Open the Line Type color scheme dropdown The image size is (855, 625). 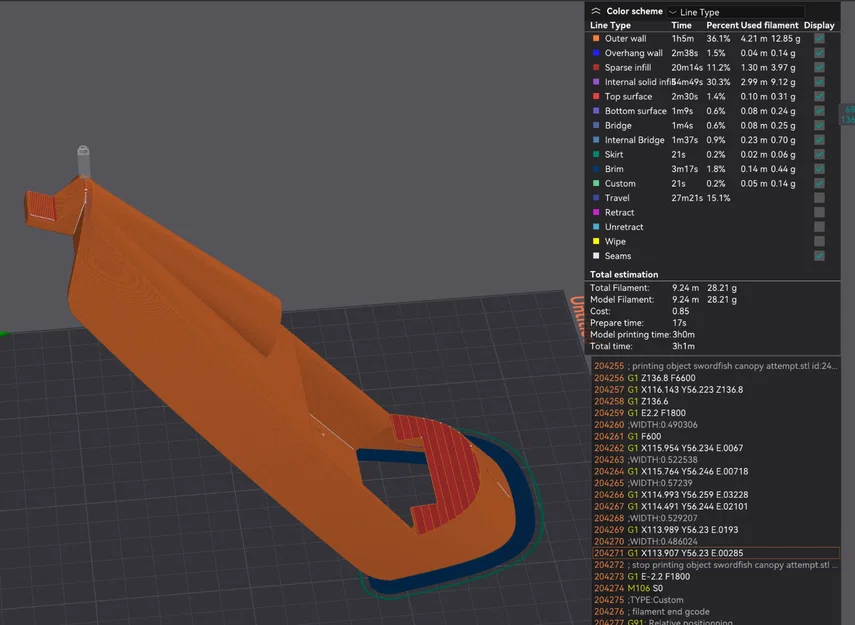[x=736, y=12]
